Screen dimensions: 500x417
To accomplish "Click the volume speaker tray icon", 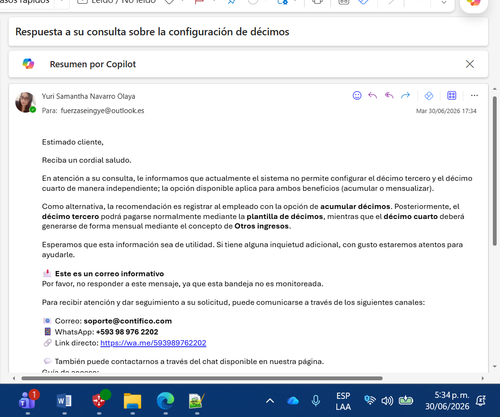I will (387, 400).
